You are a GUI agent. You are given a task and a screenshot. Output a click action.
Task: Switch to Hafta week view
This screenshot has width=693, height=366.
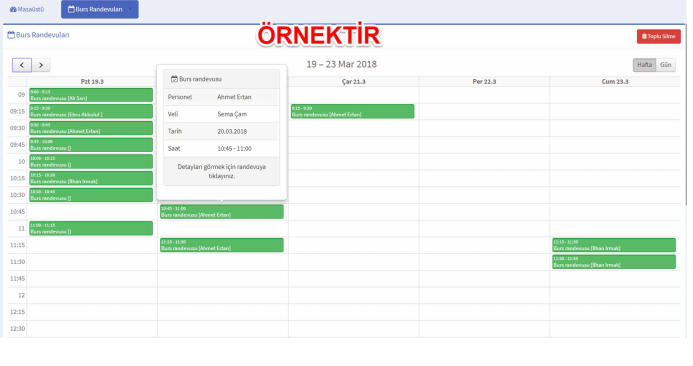tap(644, 65)
